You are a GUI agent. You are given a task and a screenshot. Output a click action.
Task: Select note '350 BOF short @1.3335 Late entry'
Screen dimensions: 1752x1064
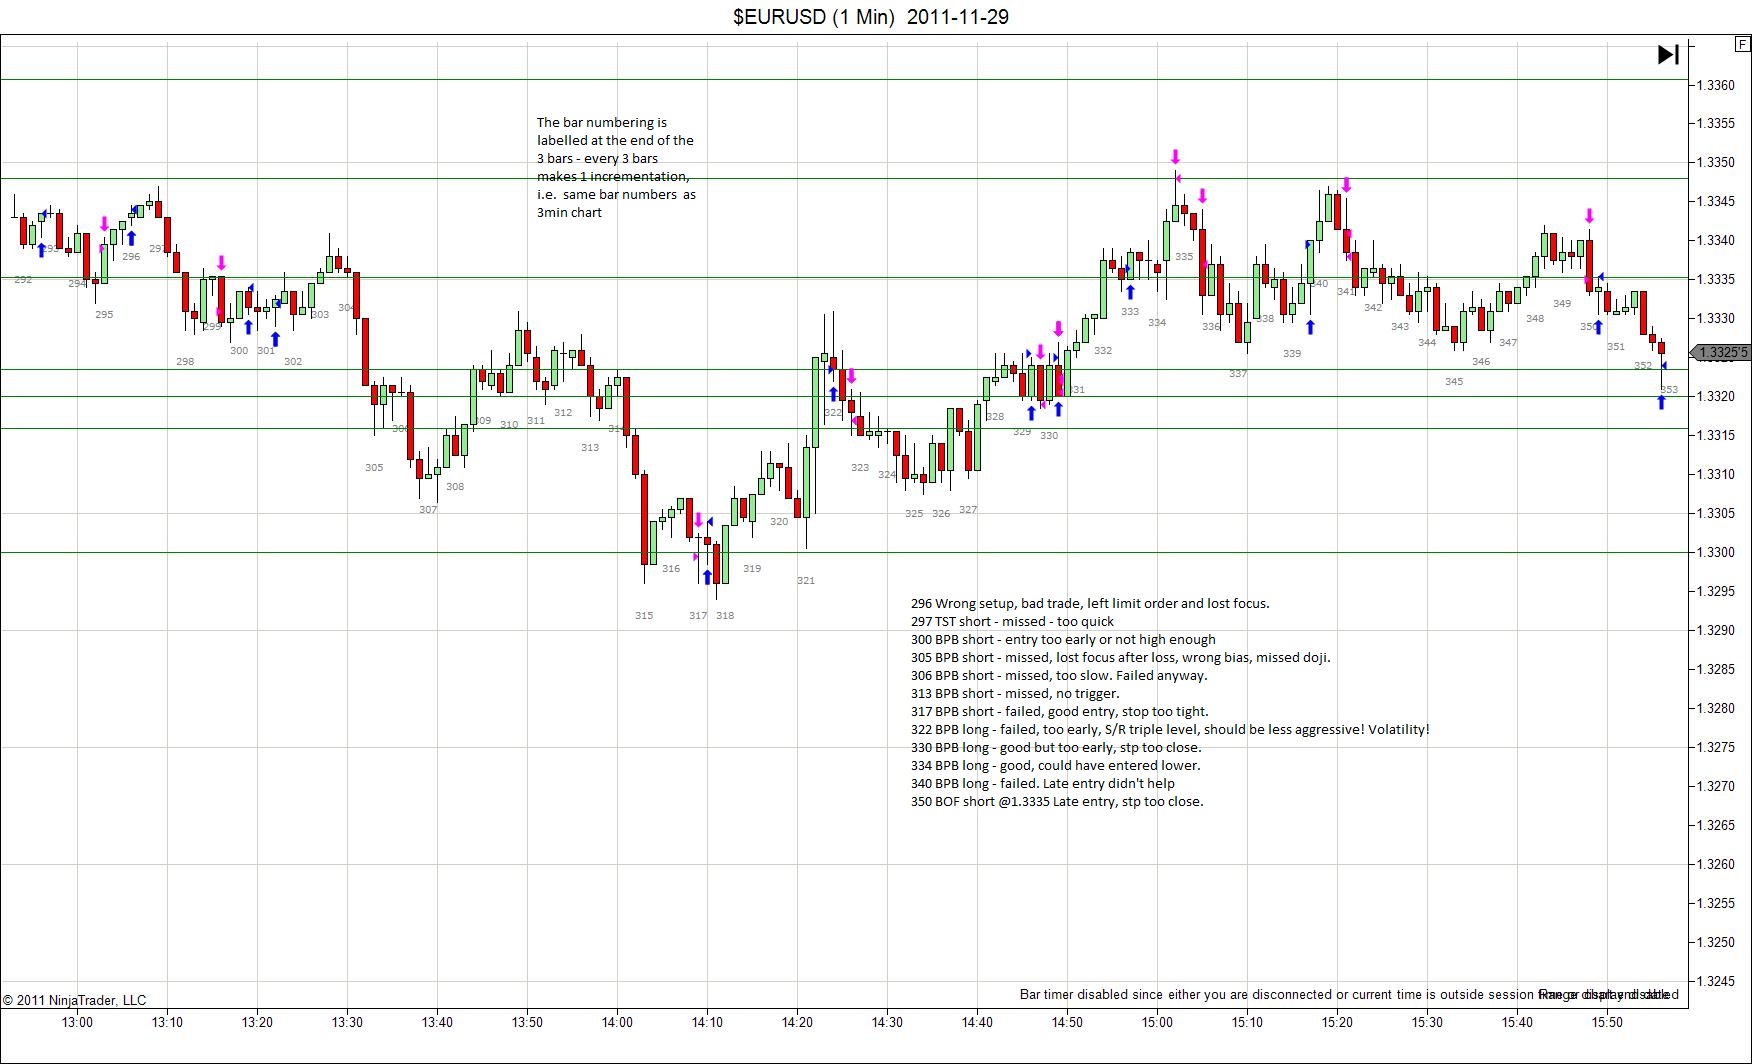(x=1057, y=801)
